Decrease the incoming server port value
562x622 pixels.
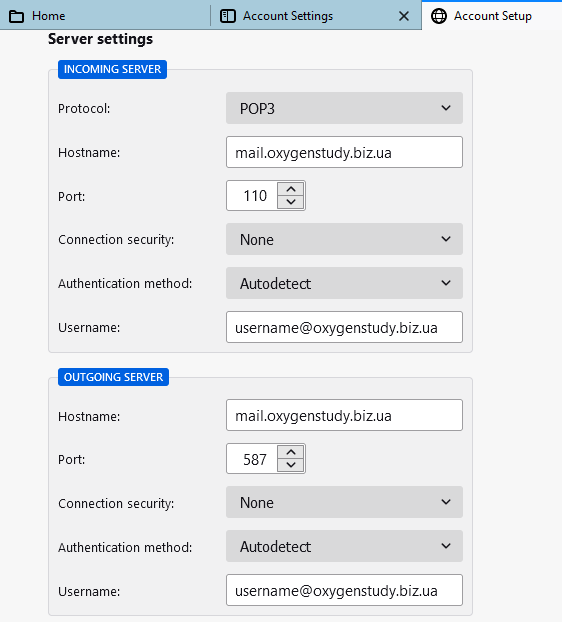(291, 202)
